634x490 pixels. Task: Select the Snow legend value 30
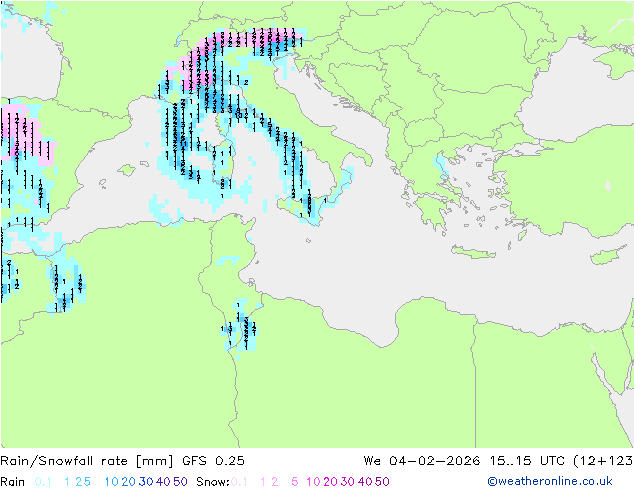(x=348, y=482)
